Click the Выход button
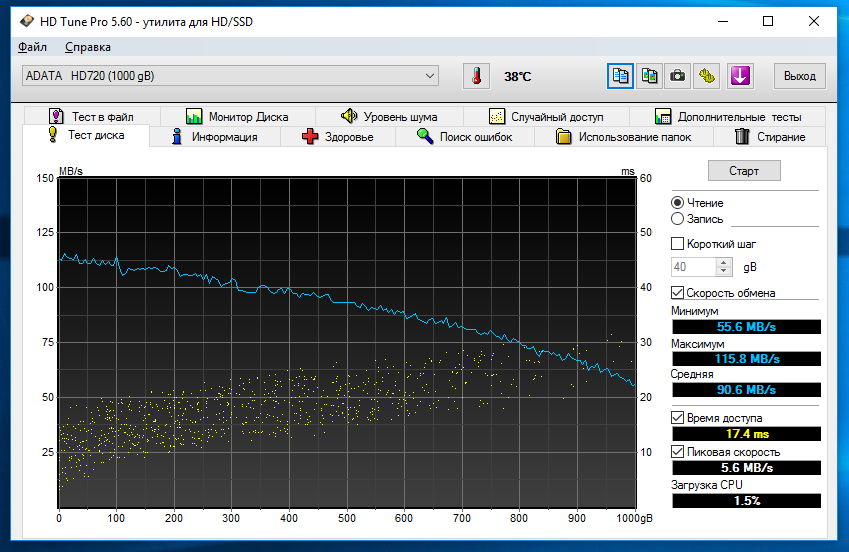This screenshot has width=849, height=552. [x=799, y=76]
